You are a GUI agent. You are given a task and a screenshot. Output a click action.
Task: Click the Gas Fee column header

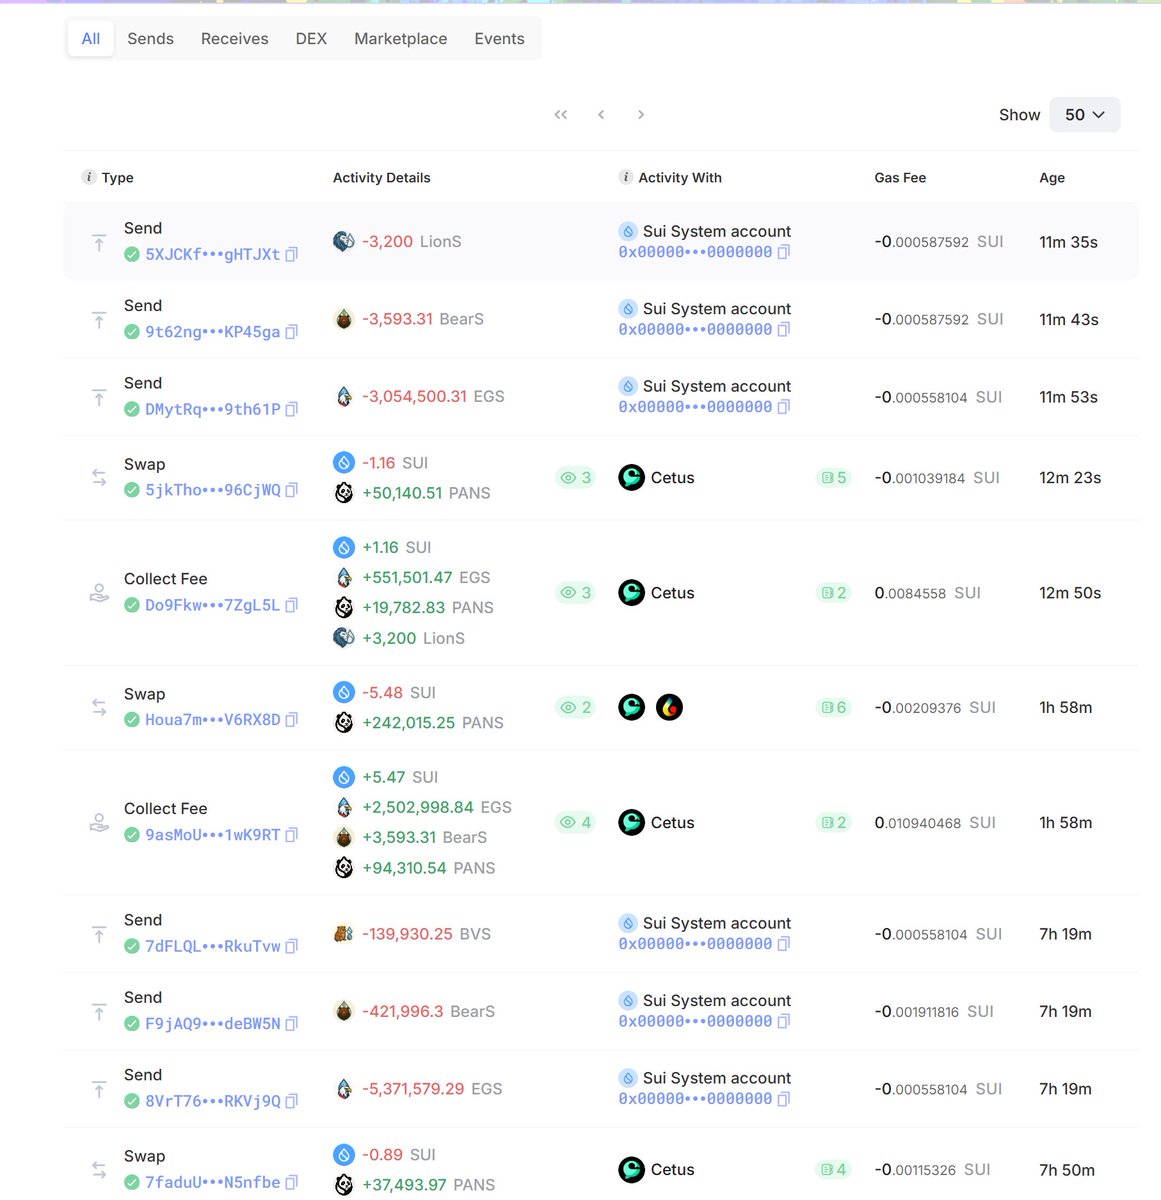point(900,178)
